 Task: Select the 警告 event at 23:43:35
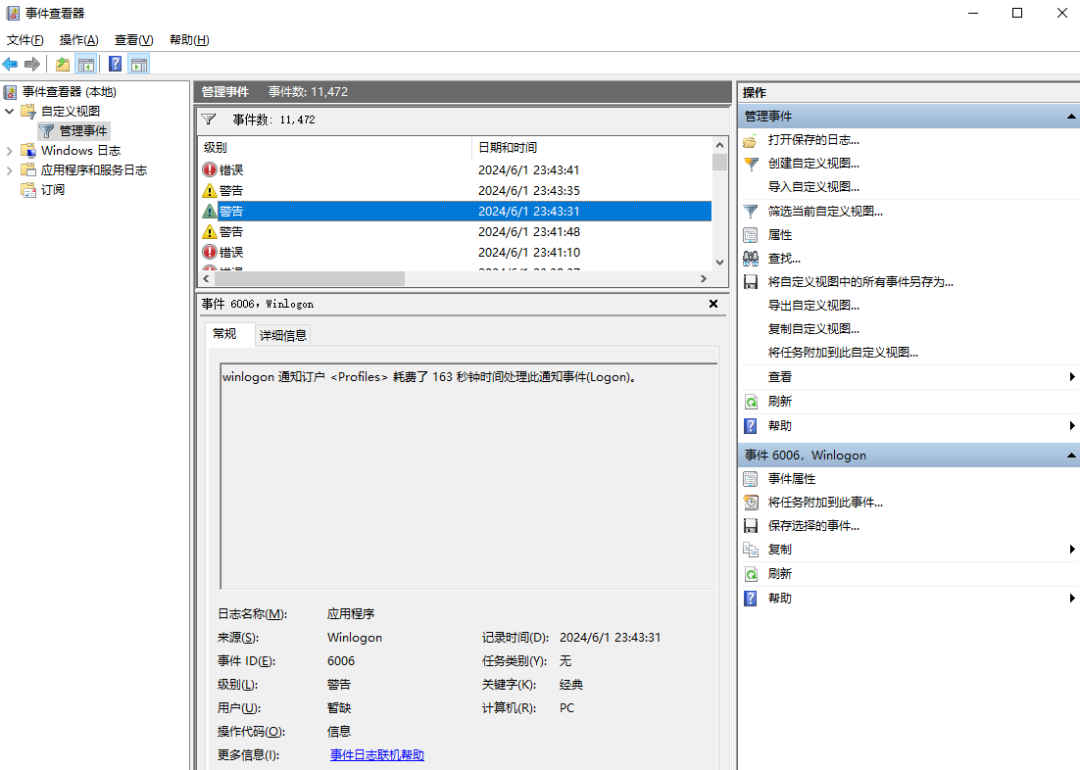point(456,190)
